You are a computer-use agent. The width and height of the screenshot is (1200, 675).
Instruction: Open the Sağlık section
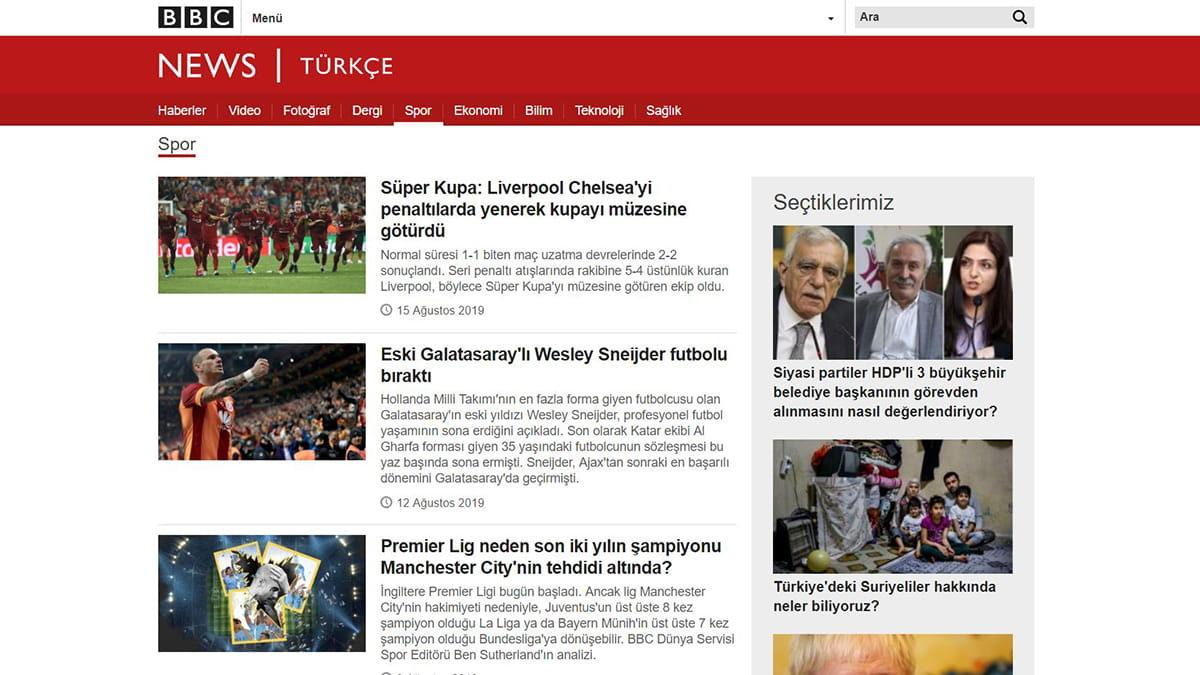(663, 110)
